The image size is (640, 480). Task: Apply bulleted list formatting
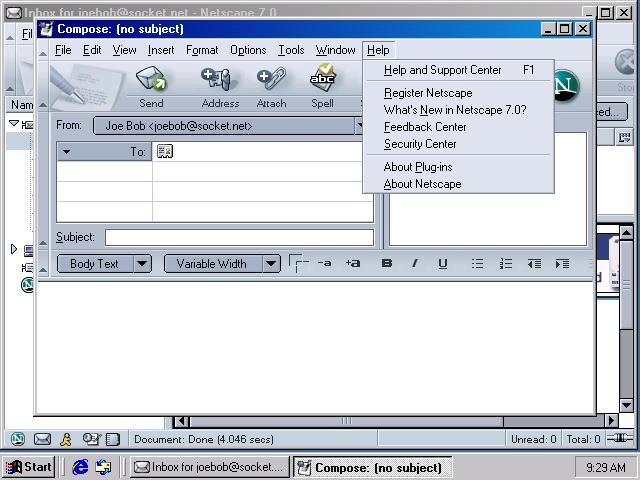pos(477,264)
